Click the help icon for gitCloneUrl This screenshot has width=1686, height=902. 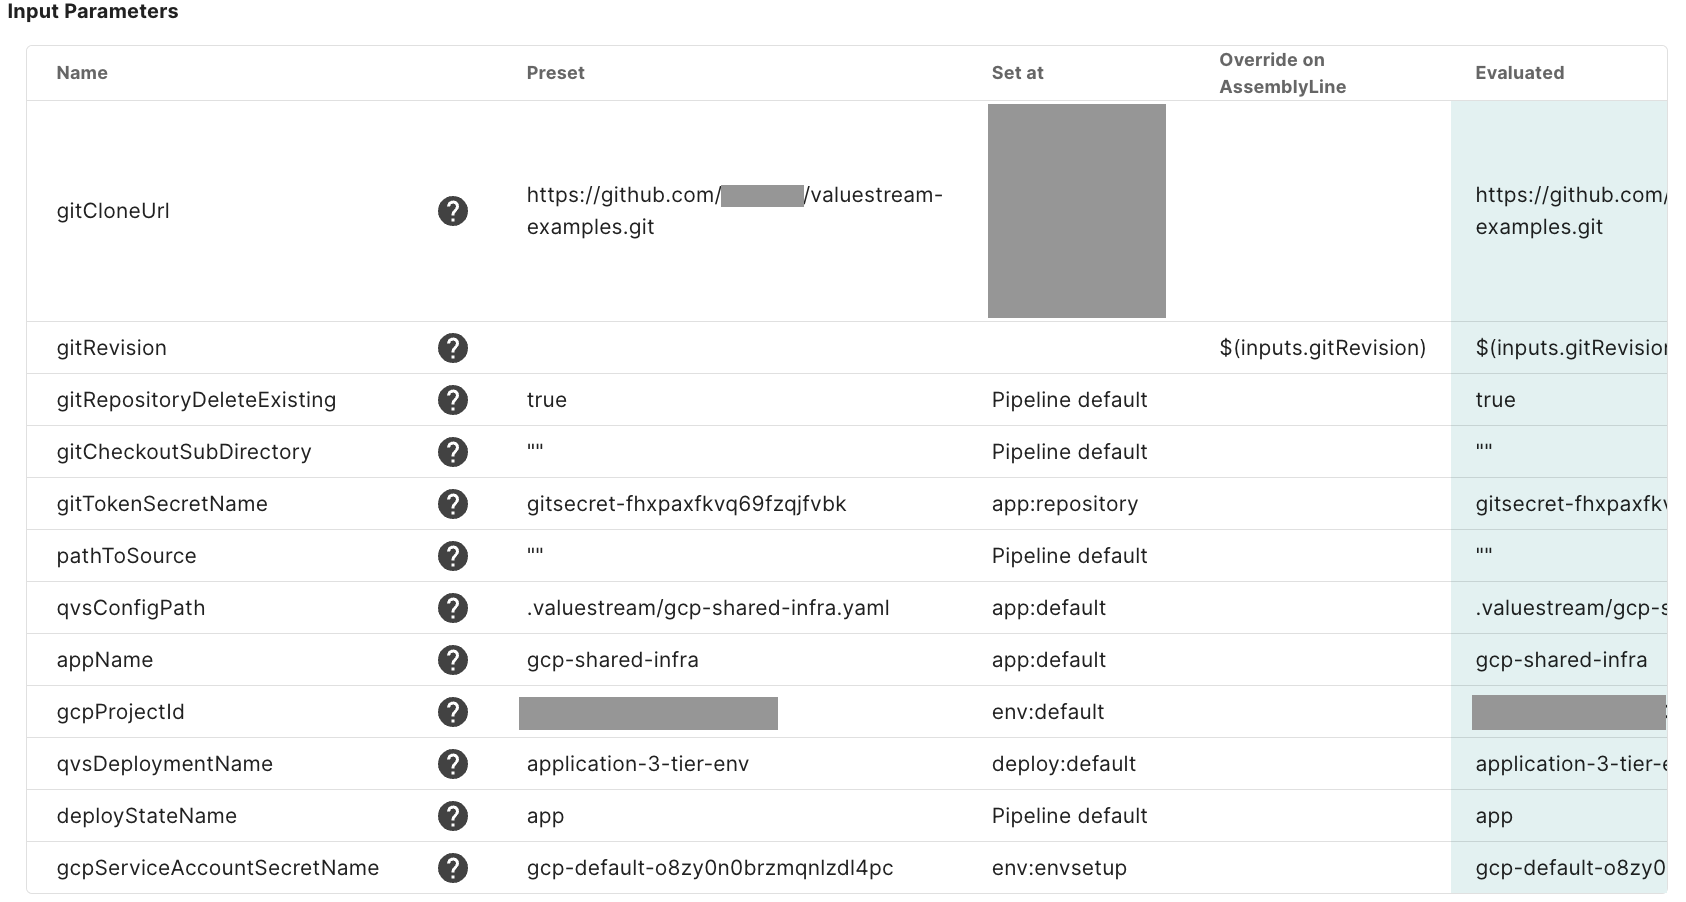pos(453,211)
